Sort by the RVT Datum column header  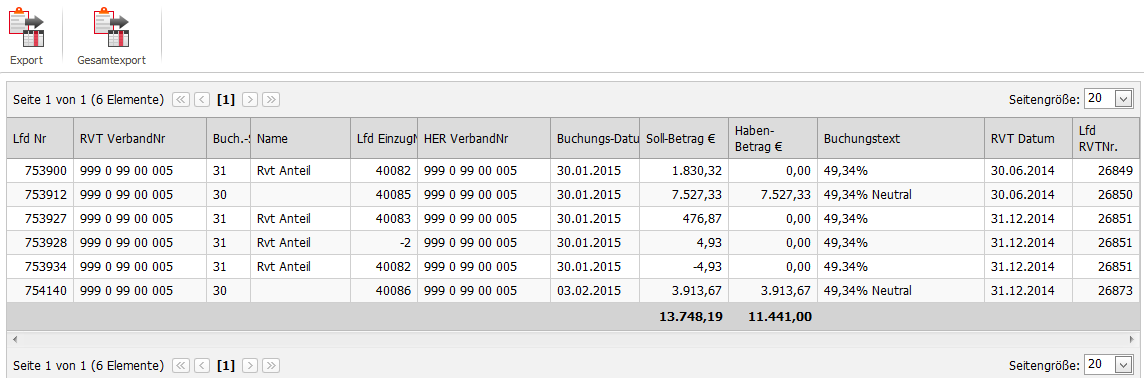point(1028,138)
